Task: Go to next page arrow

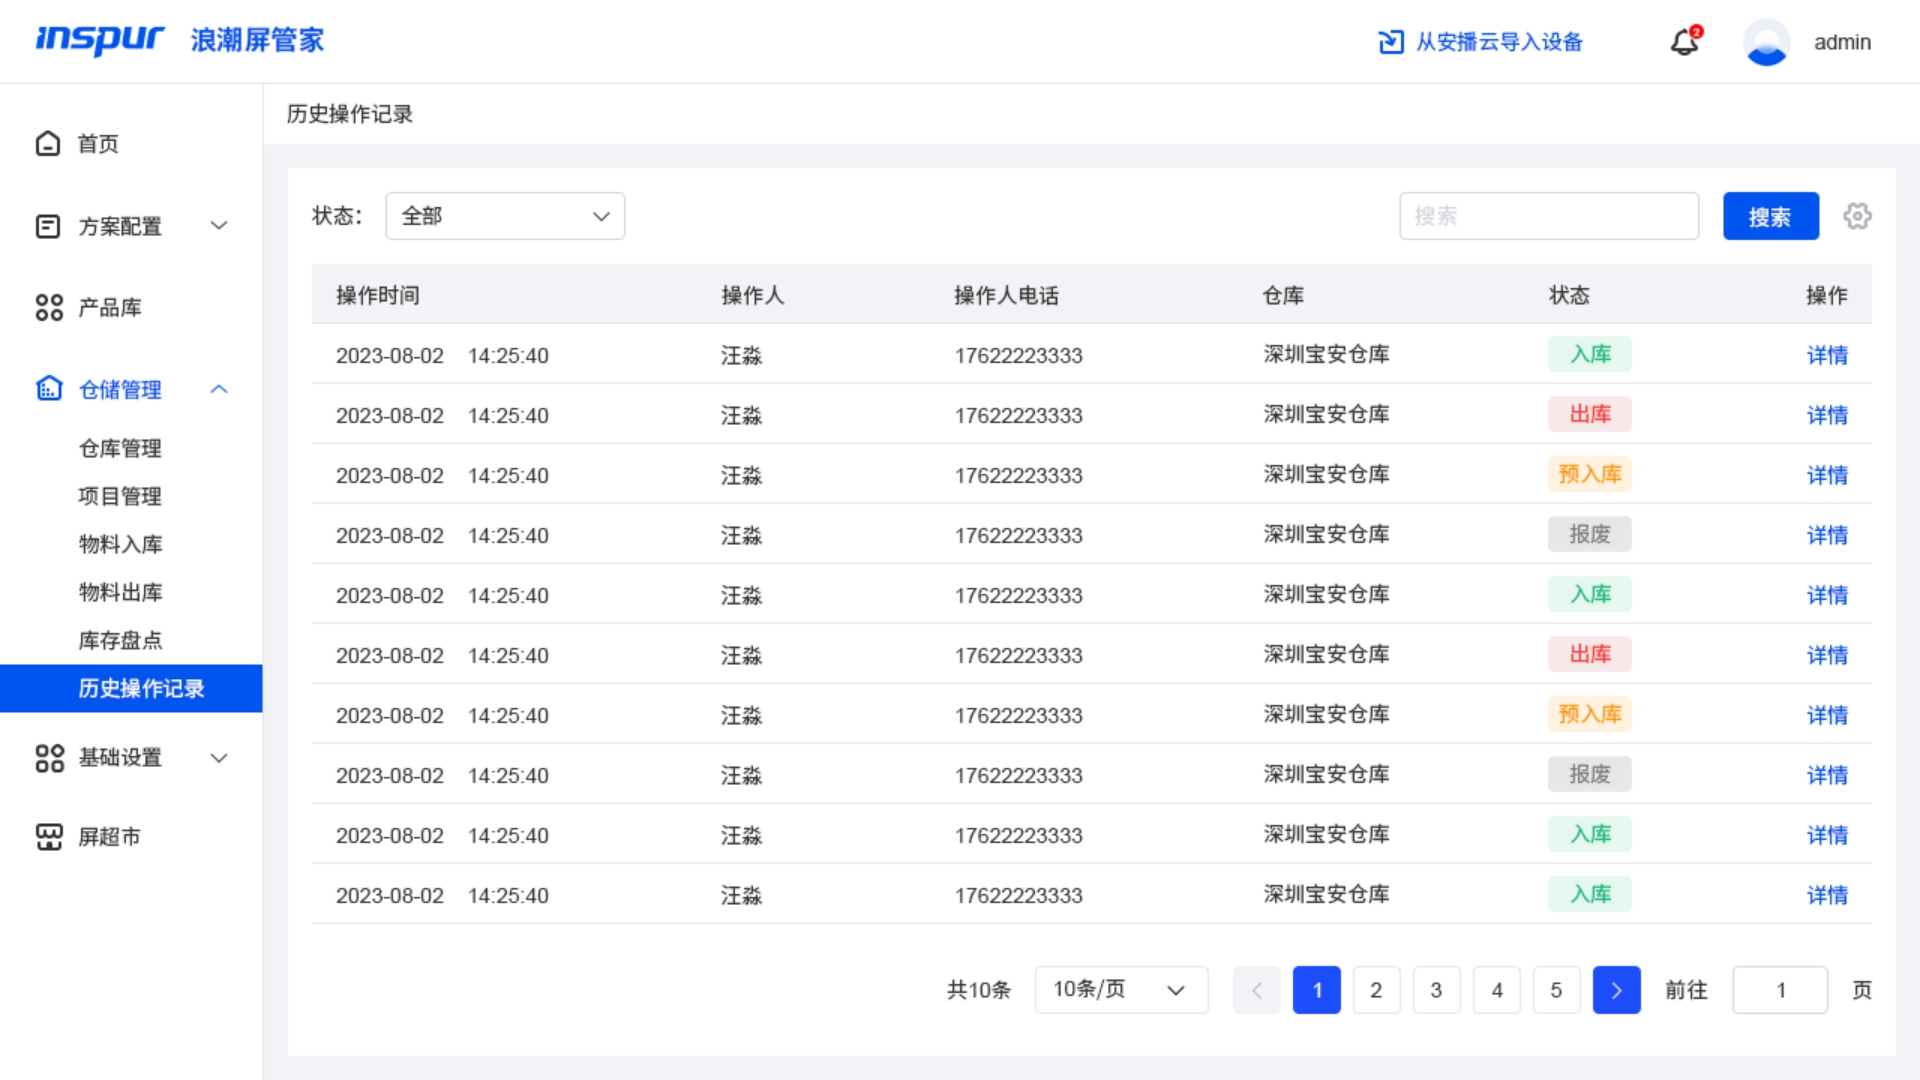Action: tap(1616, 990)
